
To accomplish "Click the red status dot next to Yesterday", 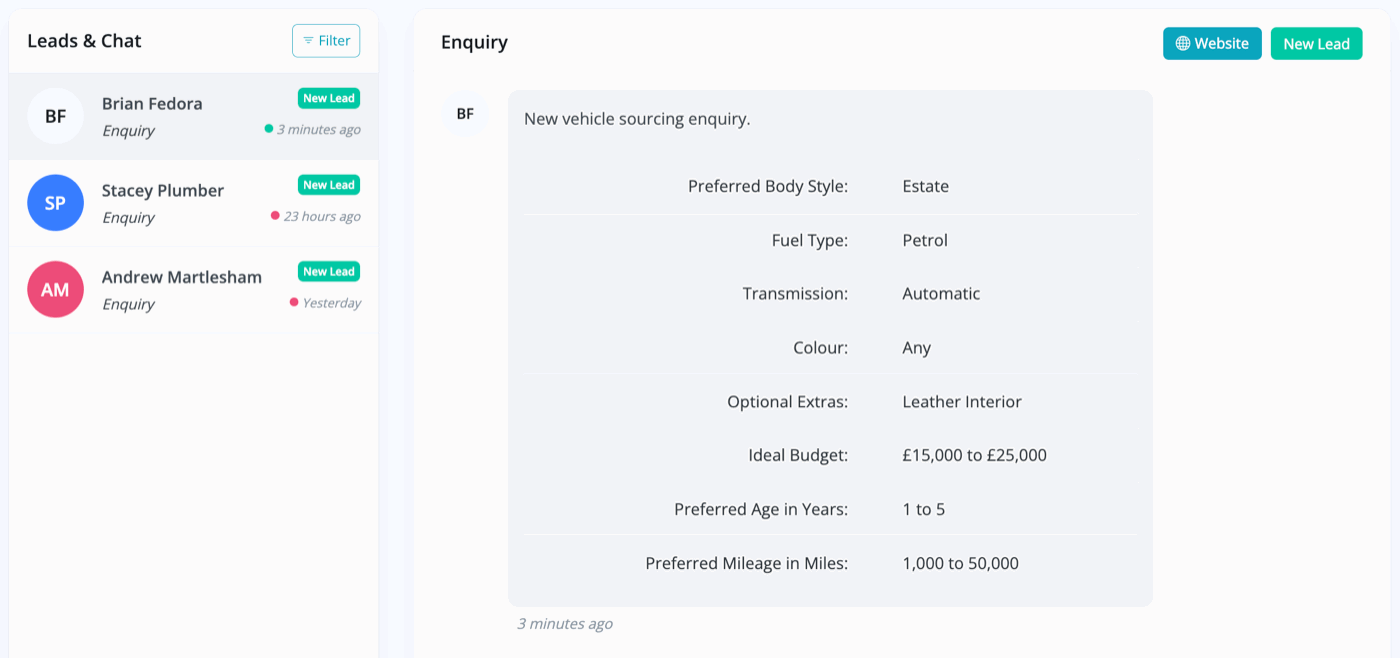I will pyautogui.click(x=294, y=302).
